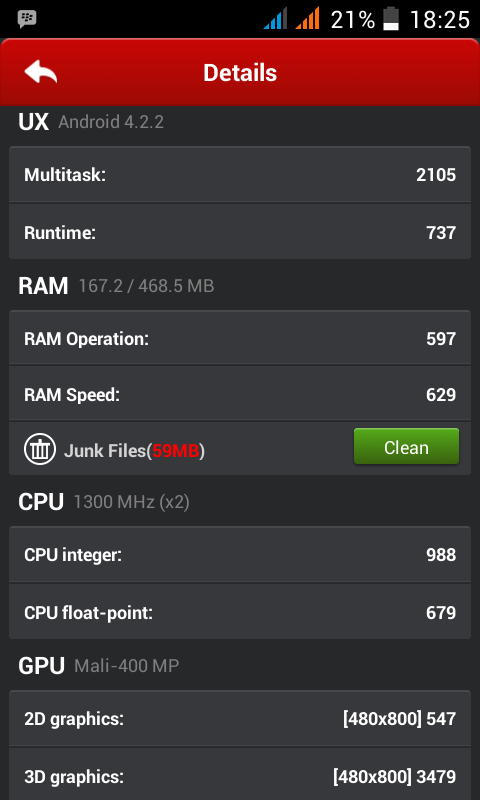Viewport: 480px width, 800px height.
Task: Tap the orange signal strength icon
Action: pyautogui.click(x=308, y=18)
